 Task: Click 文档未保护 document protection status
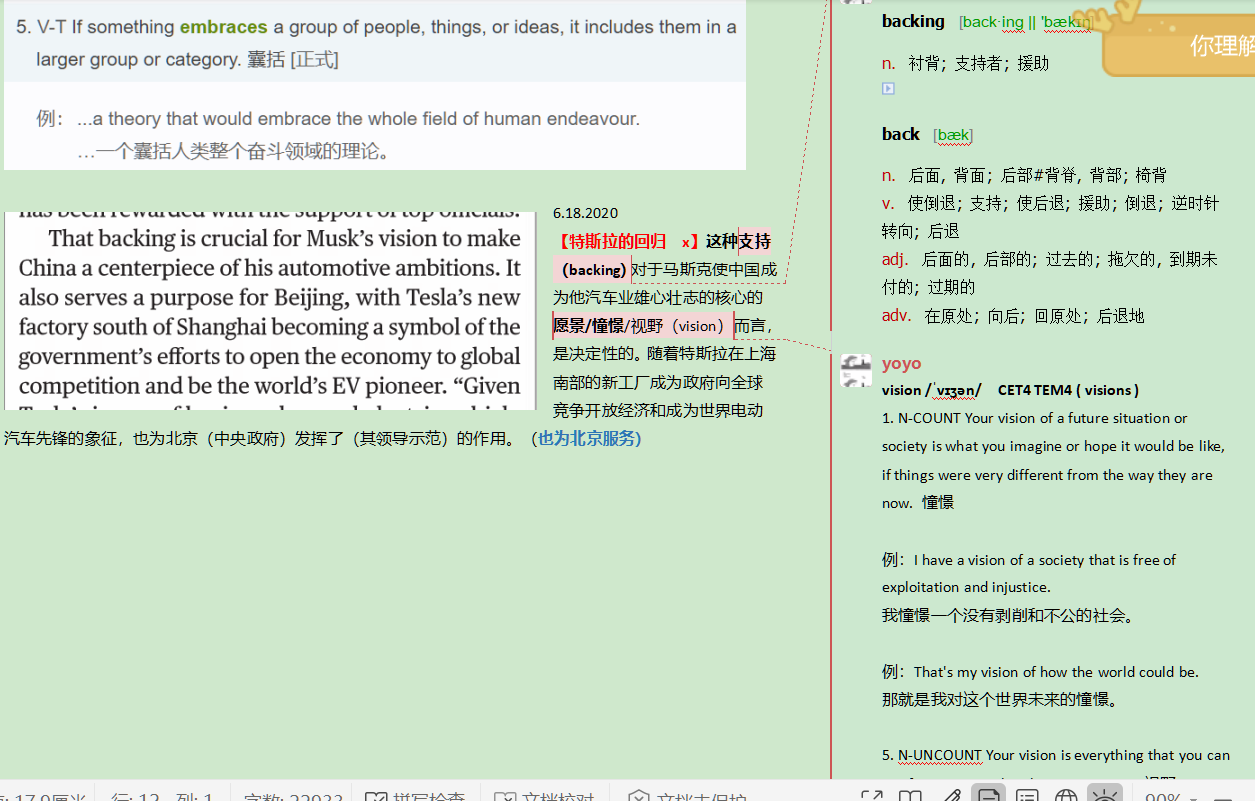[x=688, y=797]
